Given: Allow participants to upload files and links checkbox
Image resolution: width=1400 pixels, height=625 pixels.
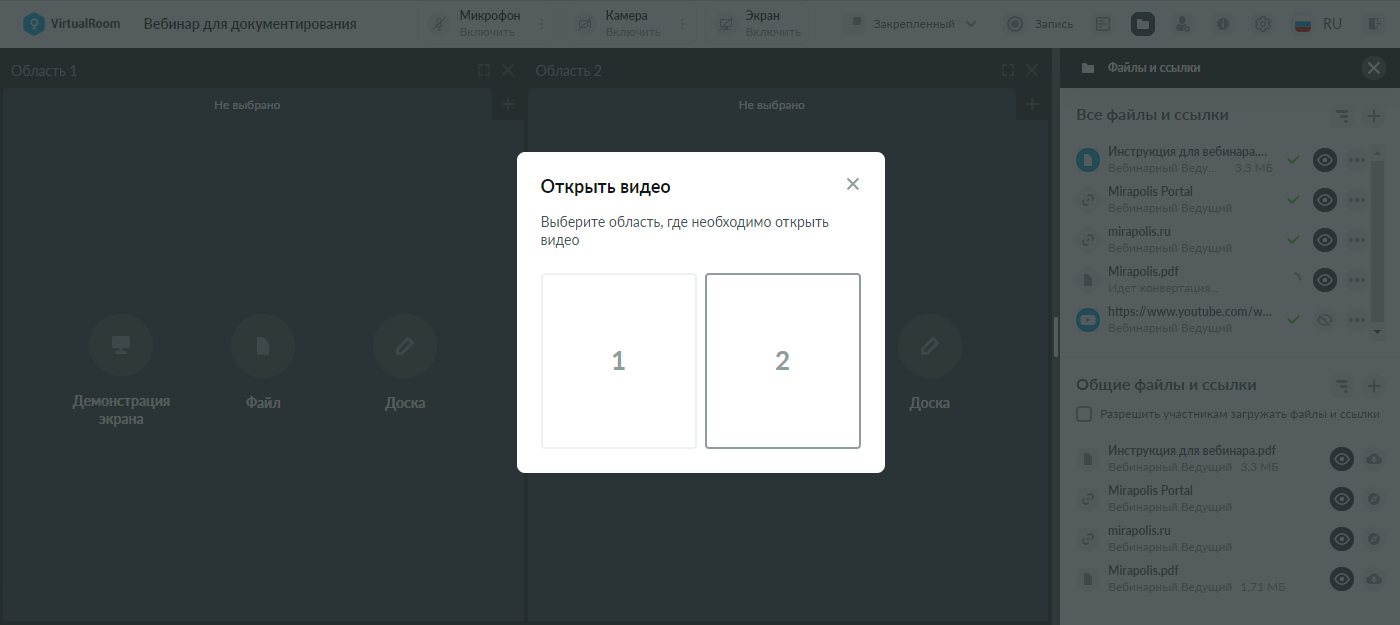Looking at the screenshot, I should (x=1084, y=414).
